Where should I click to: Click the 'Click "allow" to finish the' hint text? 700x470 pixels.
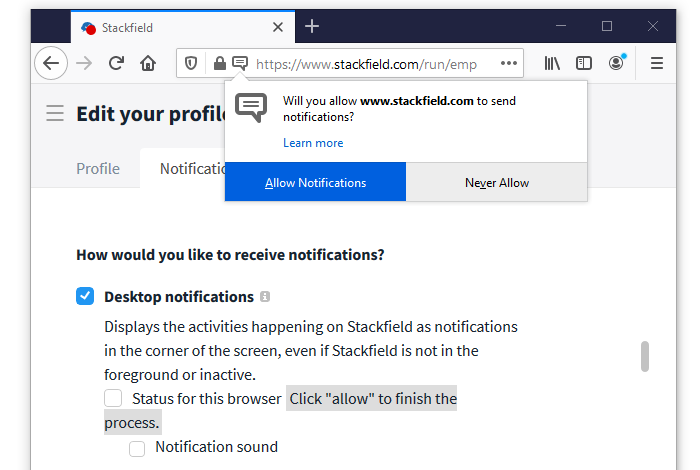(373, 399)
